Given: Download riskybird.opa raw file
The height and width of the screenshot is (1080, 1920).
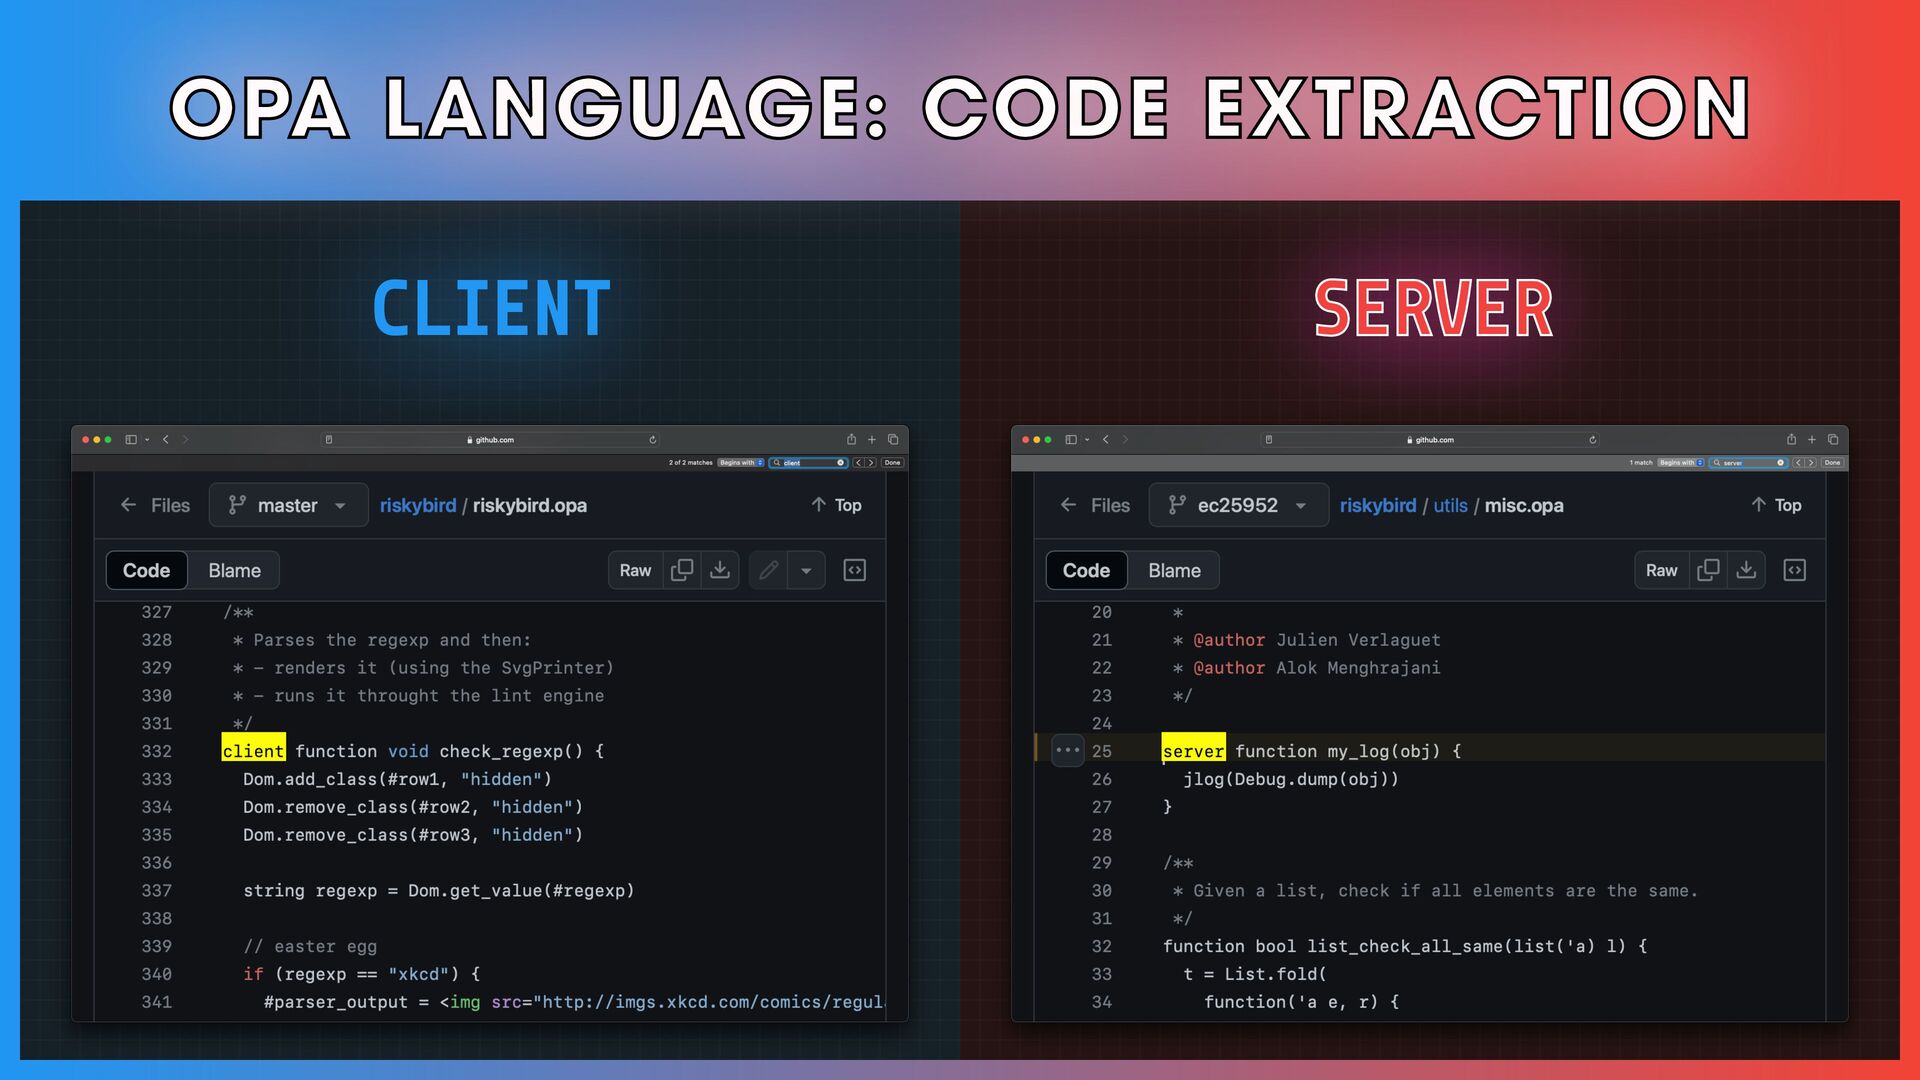Looking at the screenshot, I should 720,570.
